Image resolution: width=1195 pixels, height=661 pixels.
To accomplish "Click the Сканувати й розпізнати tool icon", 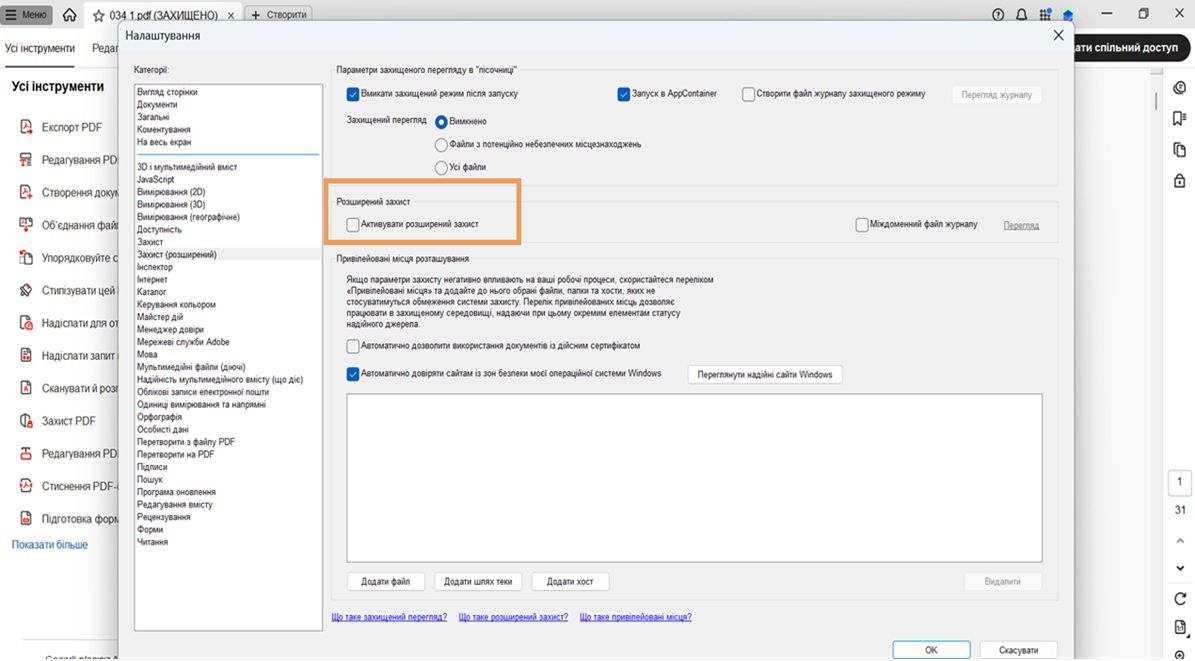I will 26,387.
